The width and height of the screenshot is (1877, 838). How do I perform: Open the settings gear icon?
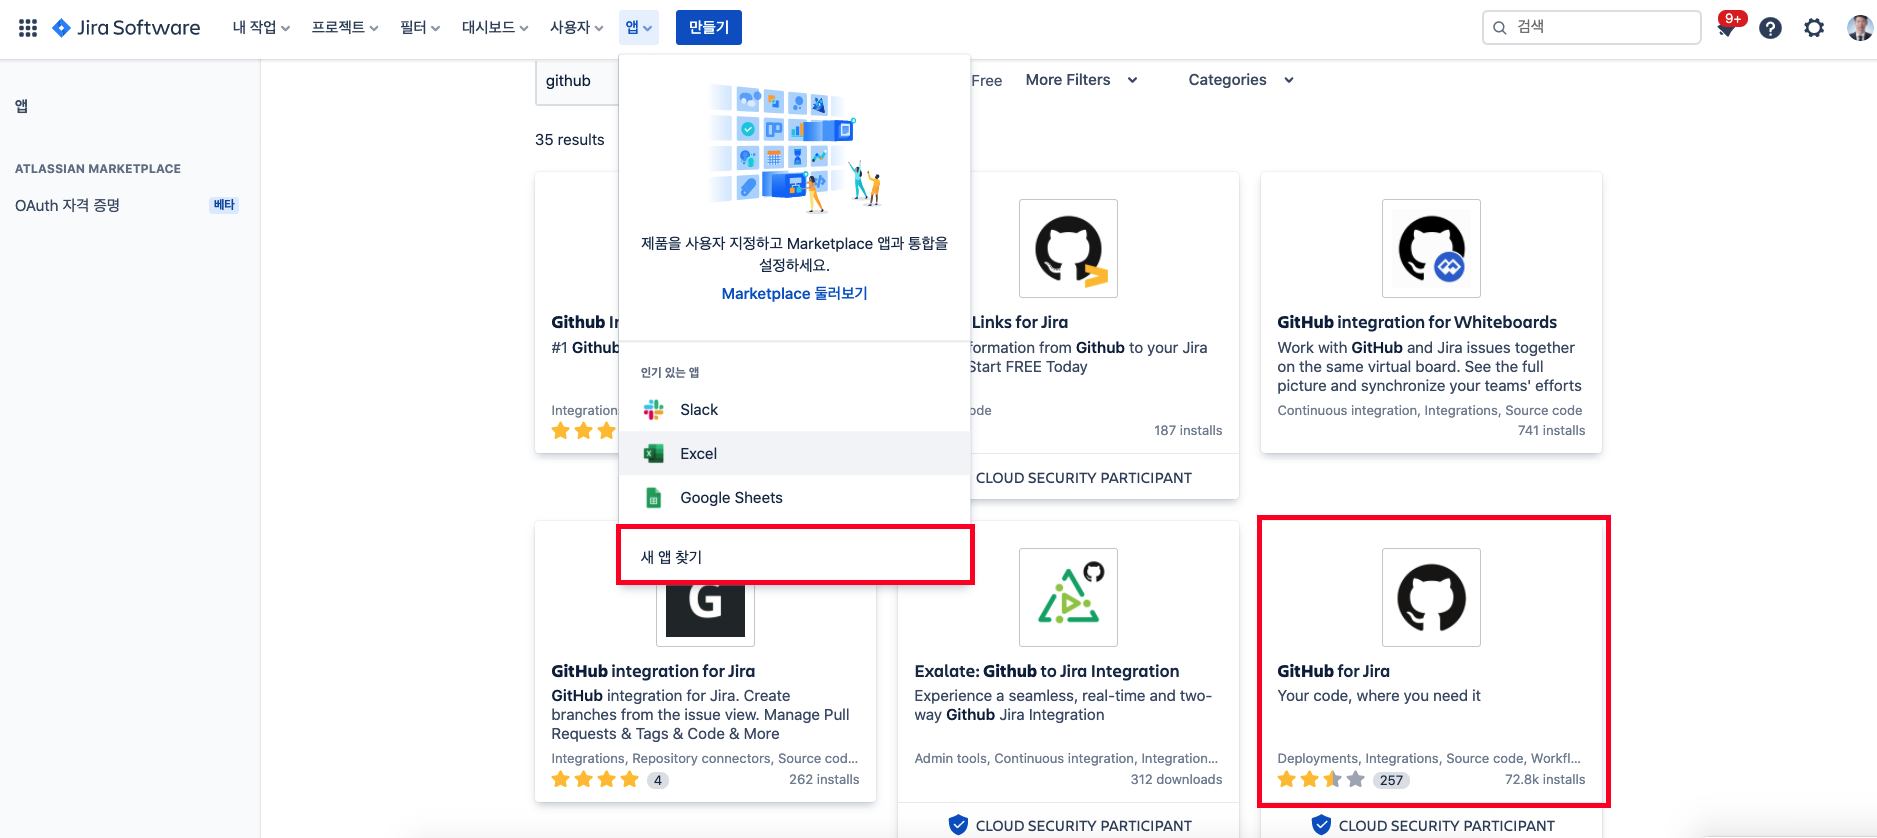1814,28
